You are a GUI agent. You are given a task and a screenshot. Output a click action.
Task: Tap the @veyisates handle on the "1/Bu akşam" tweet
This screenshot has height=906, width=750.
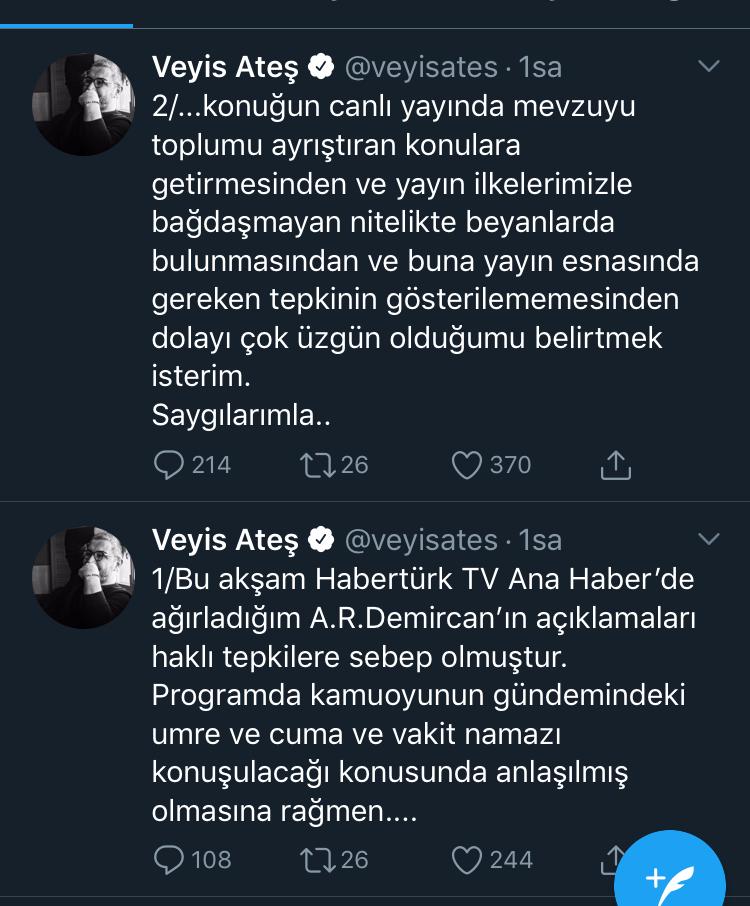tap(421, 540)
